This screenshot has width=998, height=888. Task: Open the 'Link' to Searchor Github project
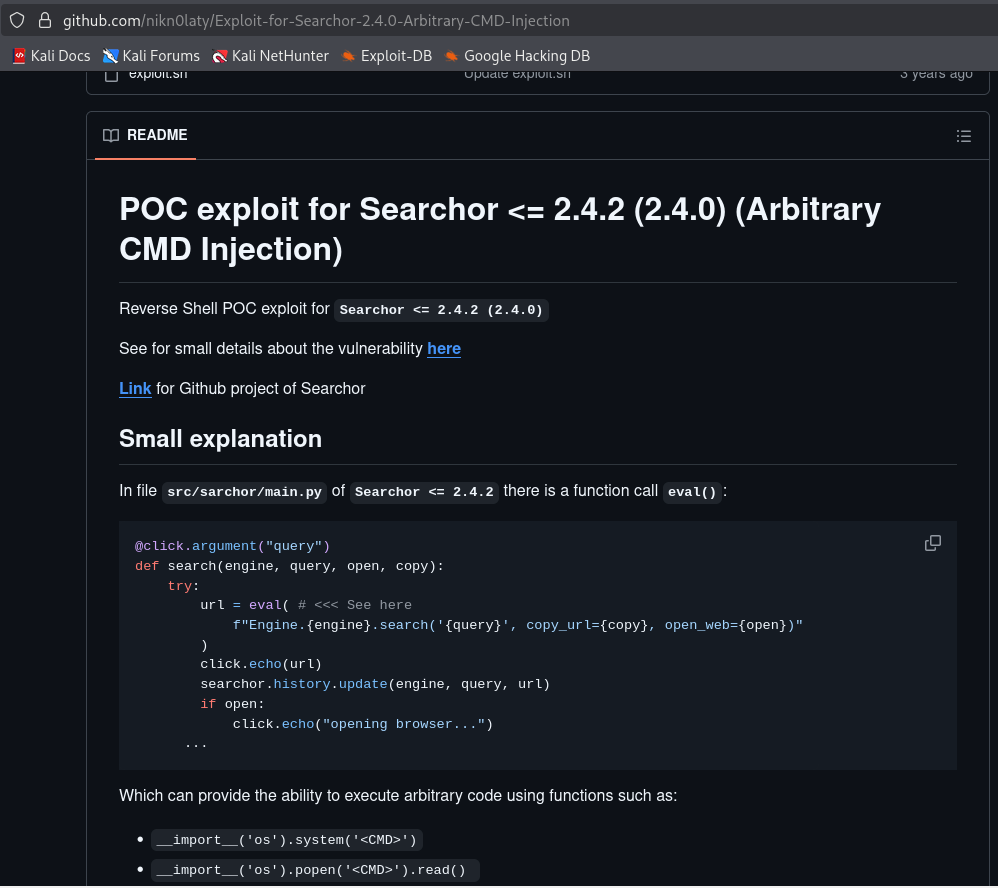(135, 389)
